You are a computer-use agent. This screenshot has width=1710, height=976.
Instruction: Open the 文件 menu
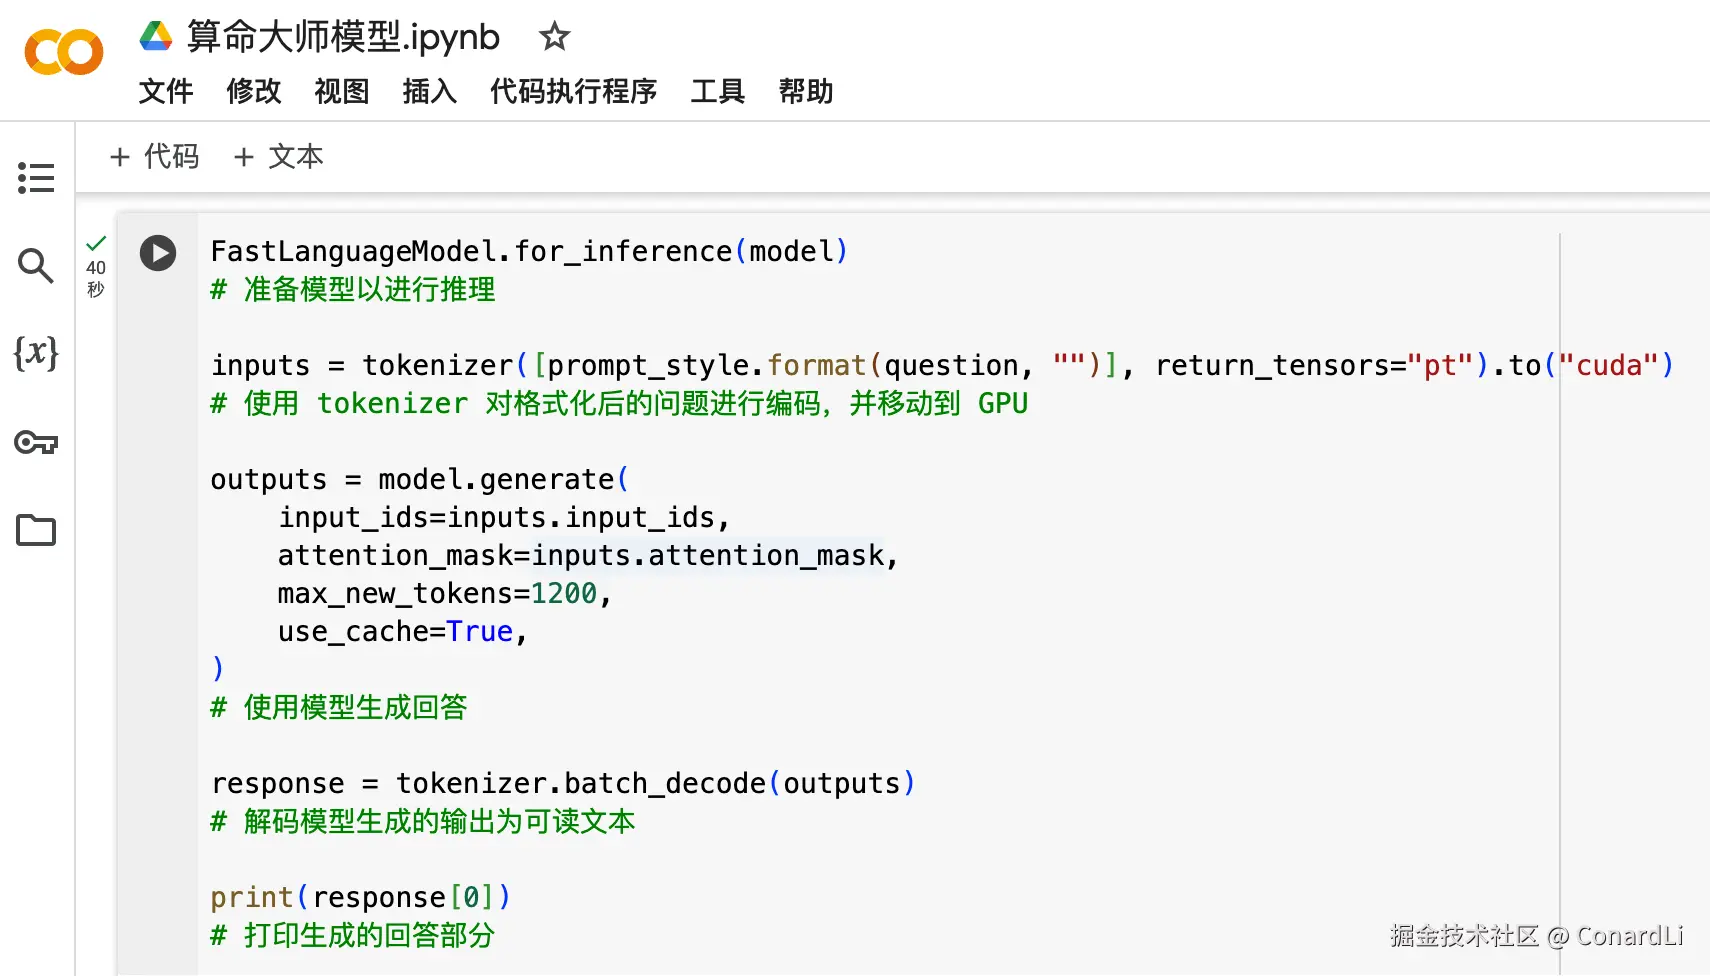166,91
